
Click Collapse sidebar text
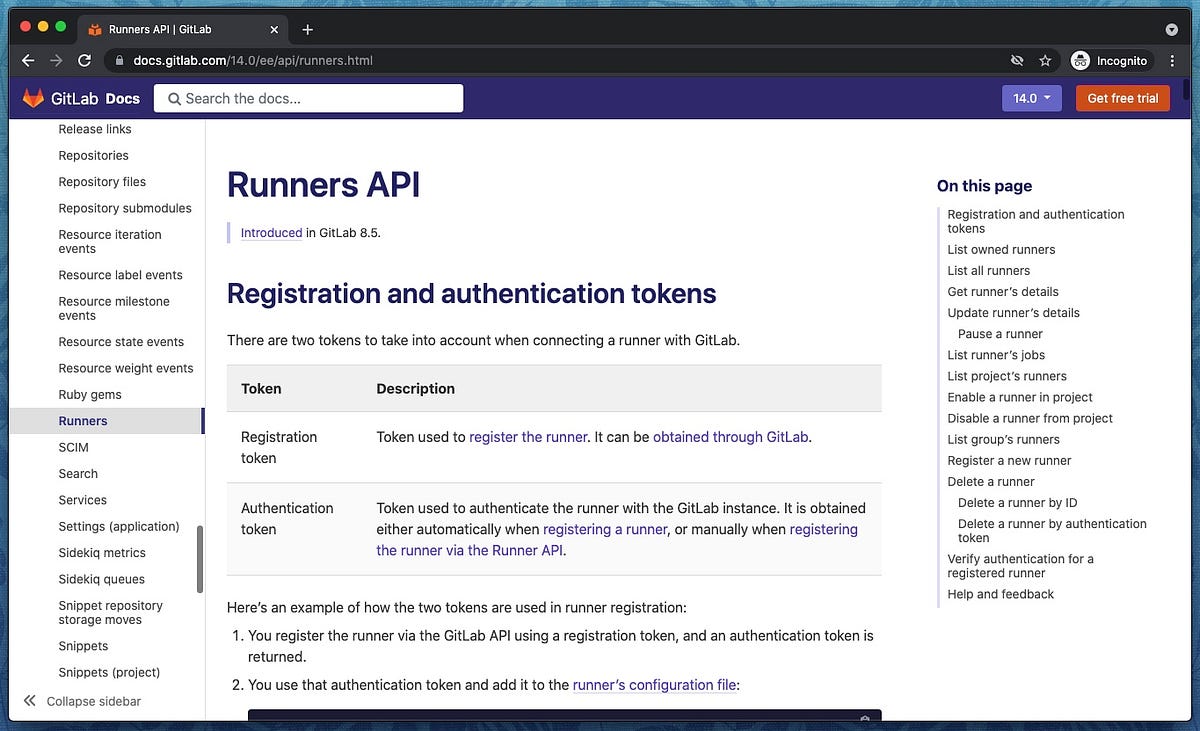[94, 701]
